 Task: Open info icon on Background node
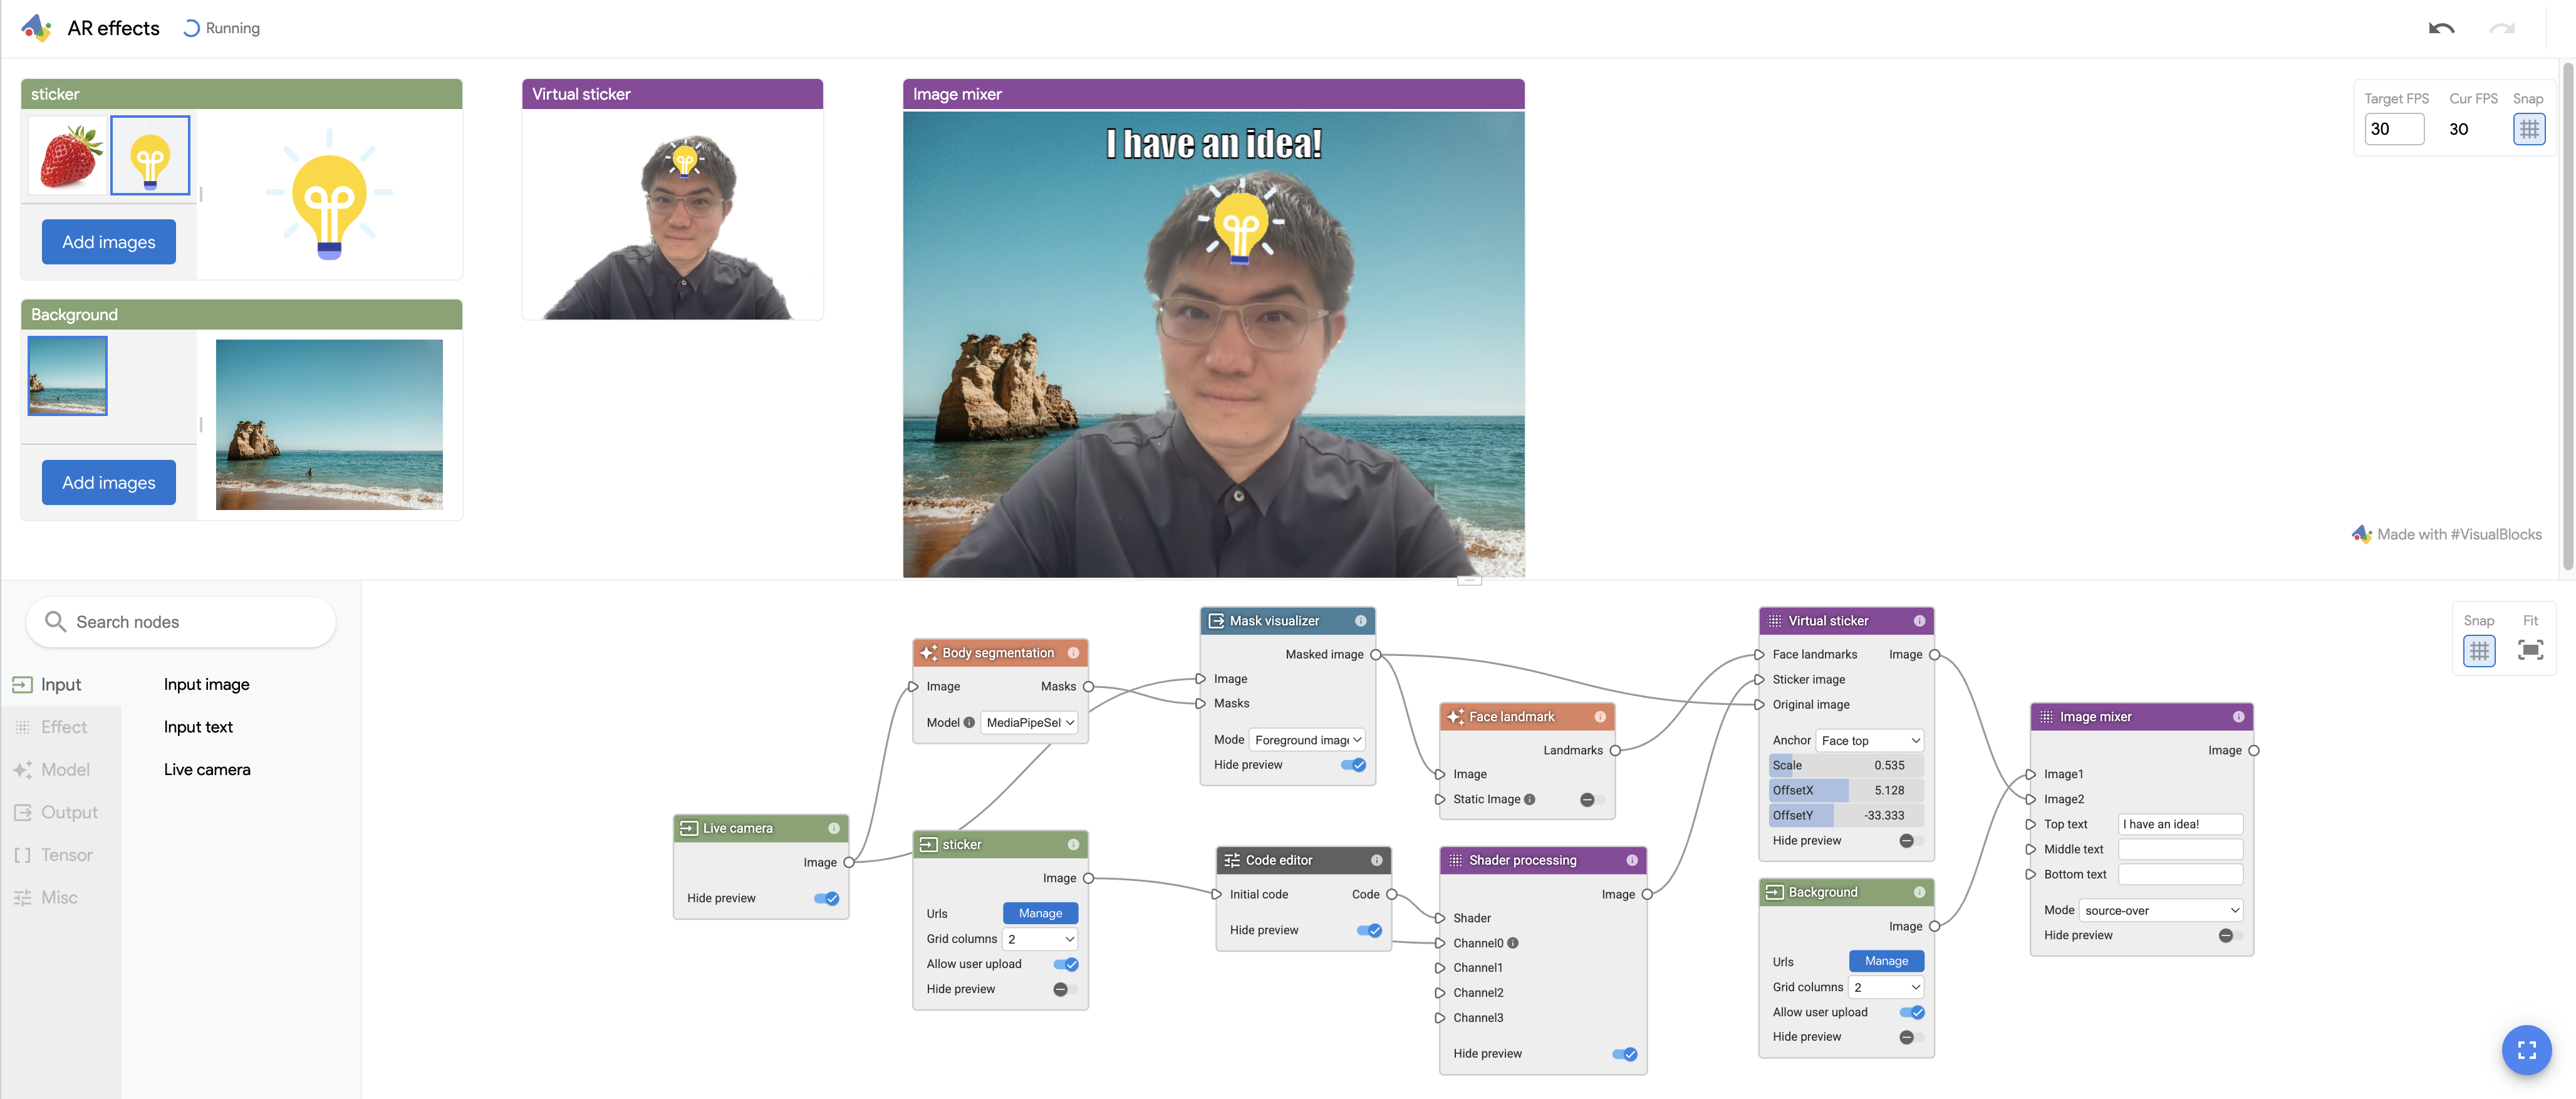pyautogui.click(x=1919, y=892)
